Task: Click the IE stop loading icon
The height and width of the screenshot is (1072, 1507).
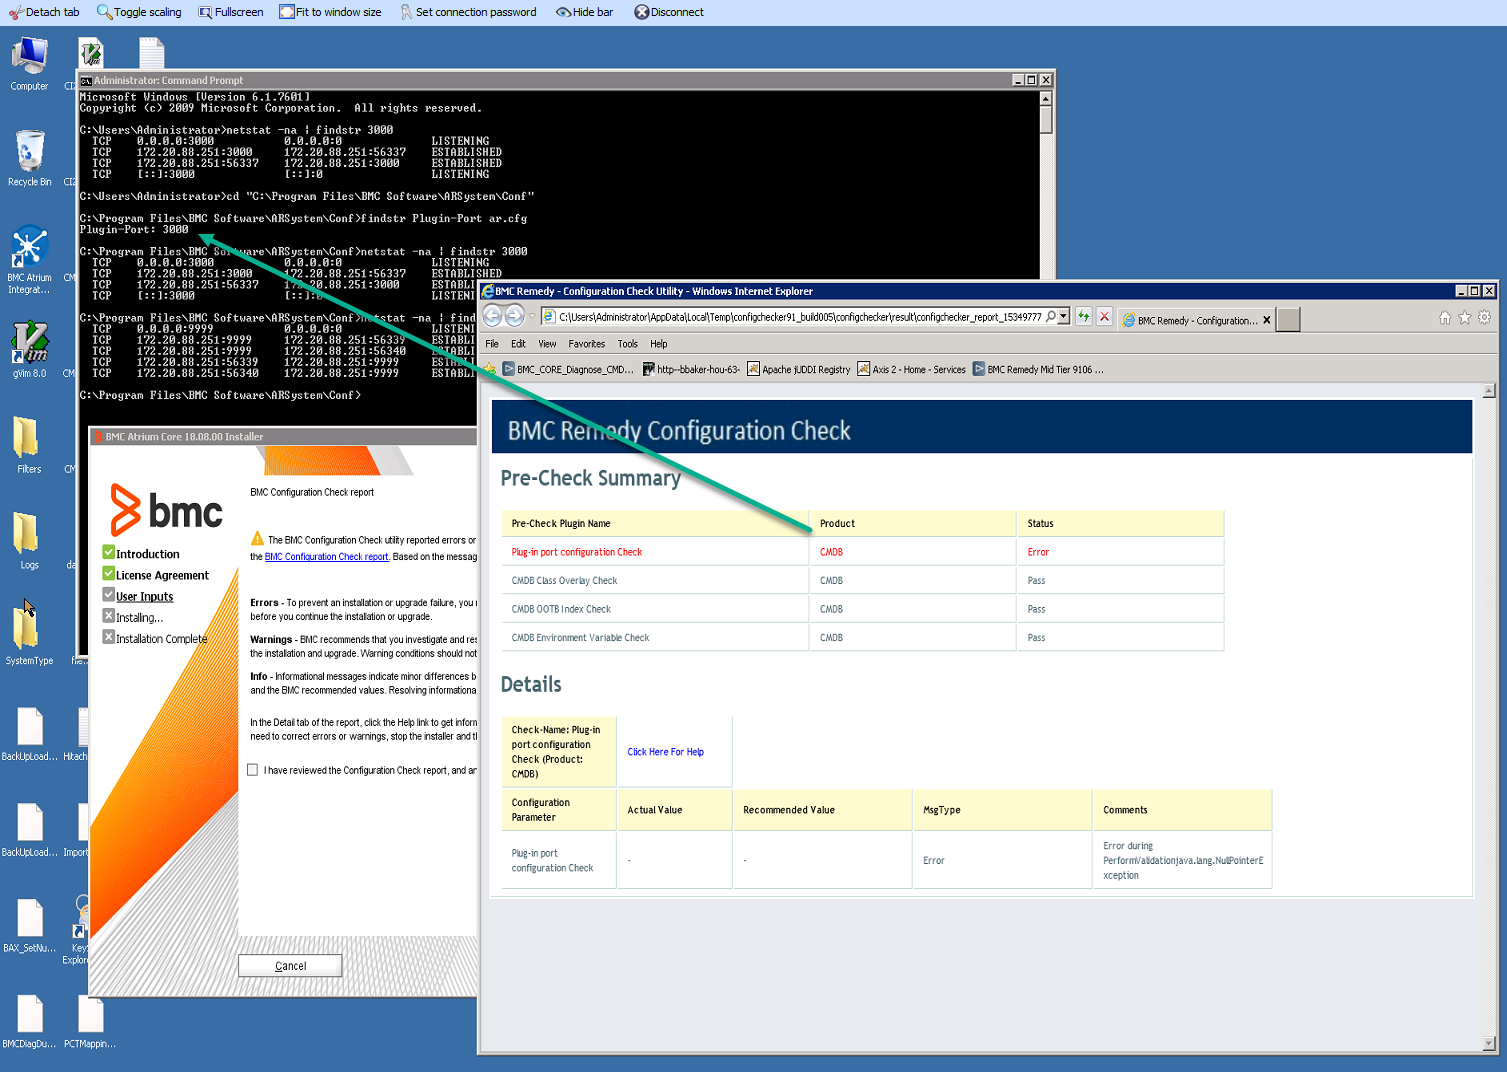Action: 1104,317
